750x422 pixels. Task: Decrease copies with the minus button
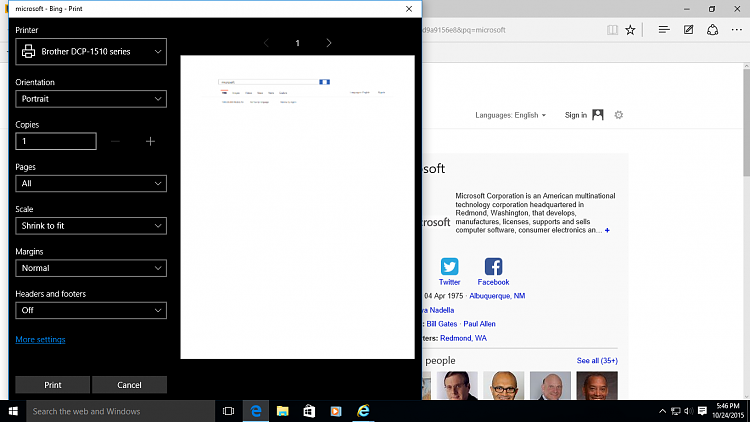pos(115,142)
